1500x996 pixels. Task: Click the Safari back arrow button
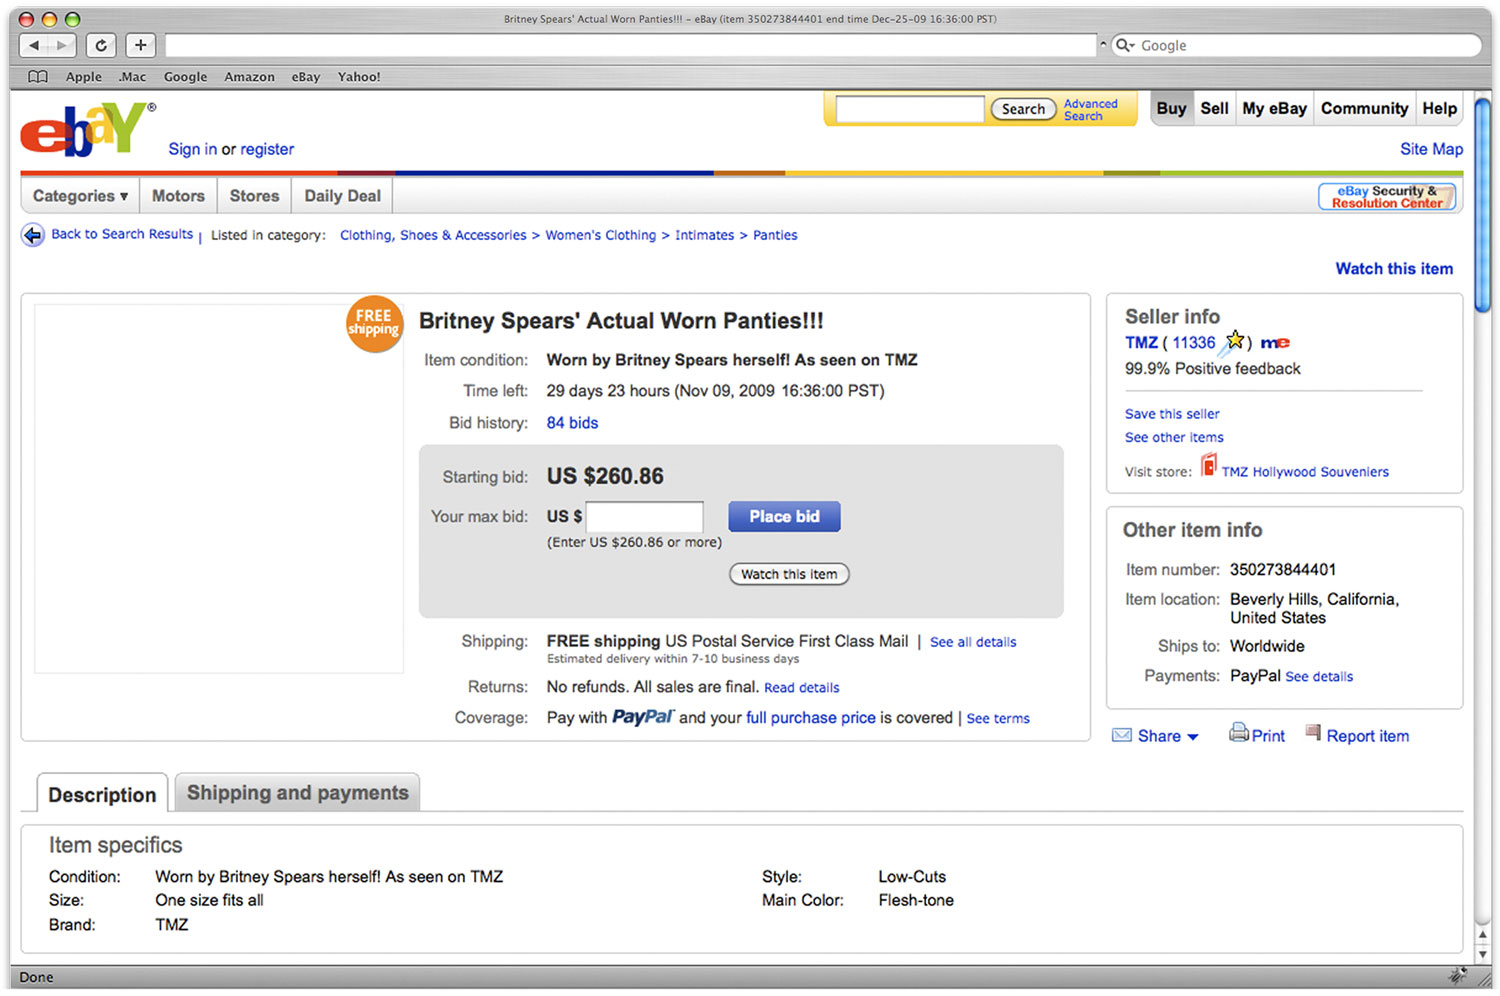coord(34,45)
